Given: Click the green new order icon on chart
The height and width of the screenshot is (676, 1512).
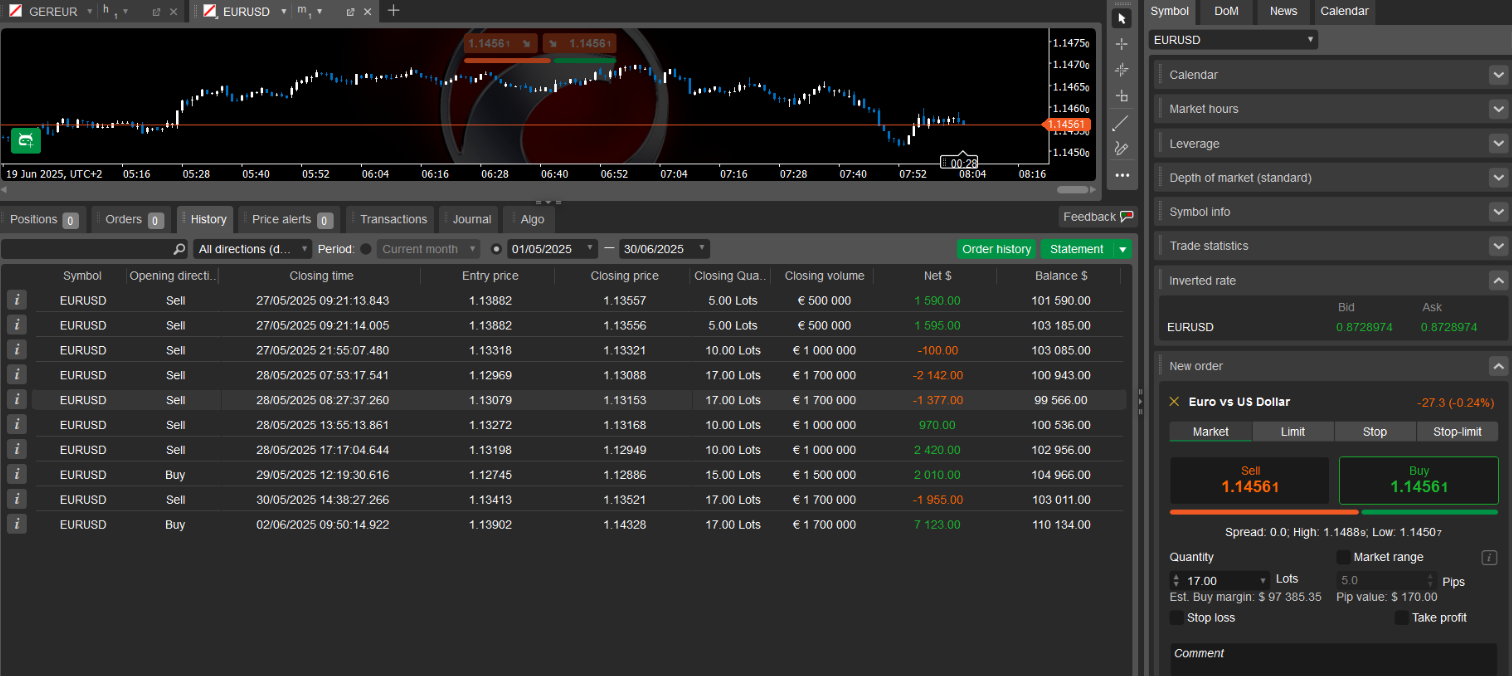Looking at the screenshot, I should pos(26,140).
